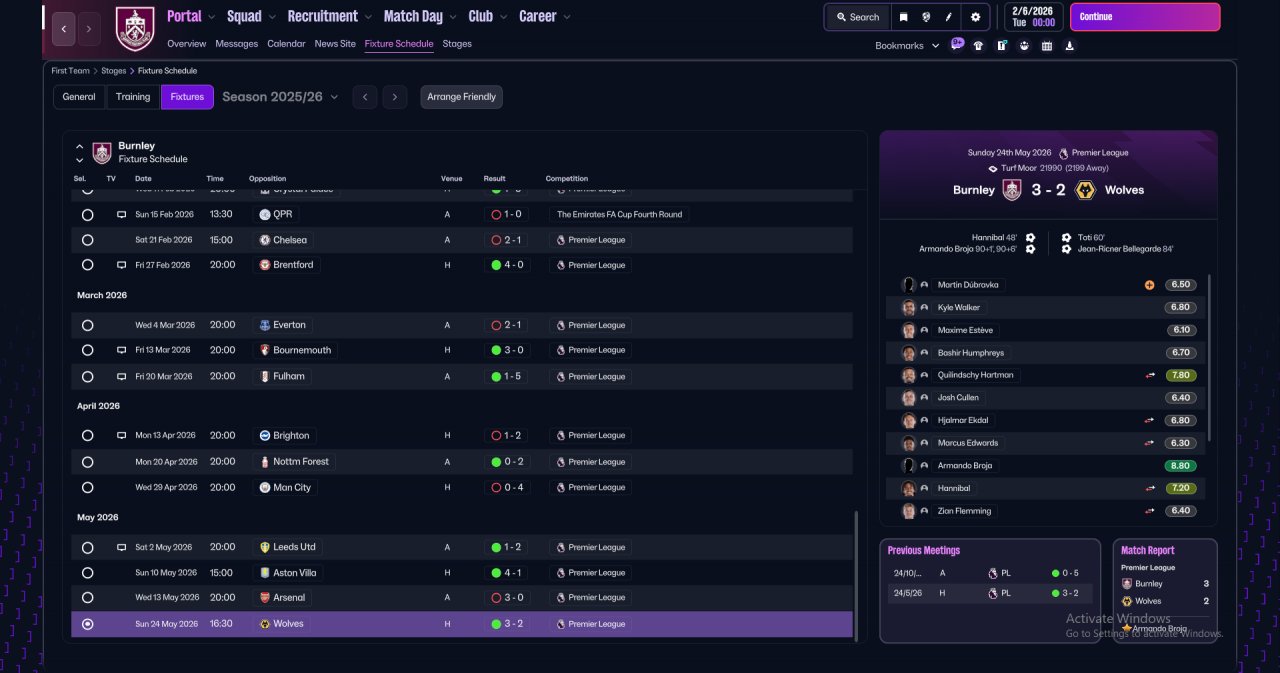This screenshot has height=673, width=1280.
Task: Click TV icon on QPR fixture row
Action: coord(122,214)
